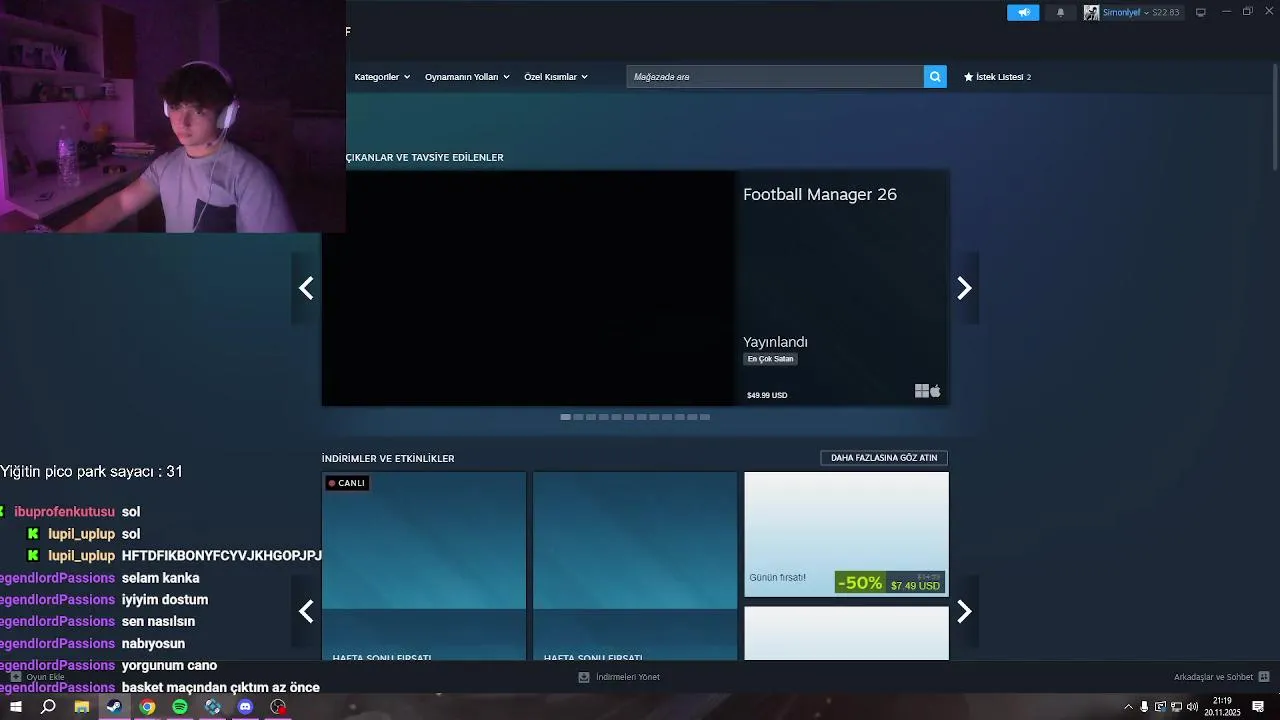Open Spotify from the taskbar

click(x=180, y=707)
